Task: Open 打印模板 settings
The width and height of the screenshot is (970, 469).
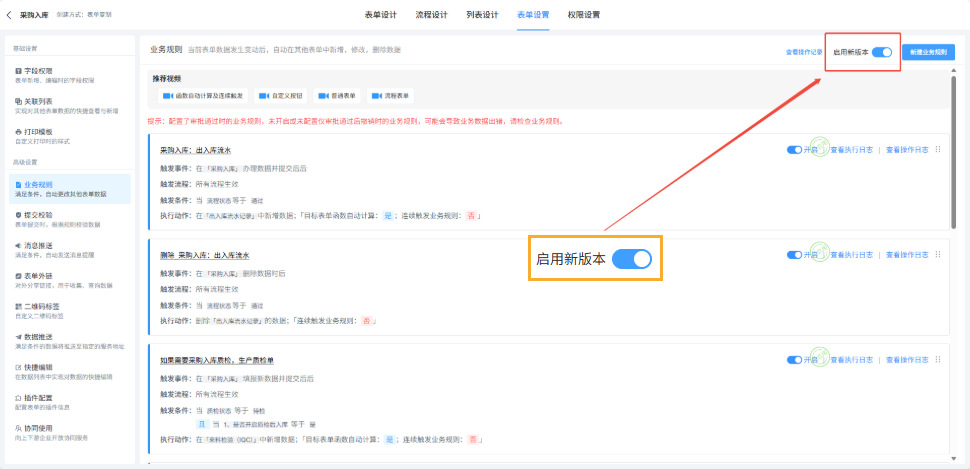Action: pyautogui.click(x=70, y=136)
